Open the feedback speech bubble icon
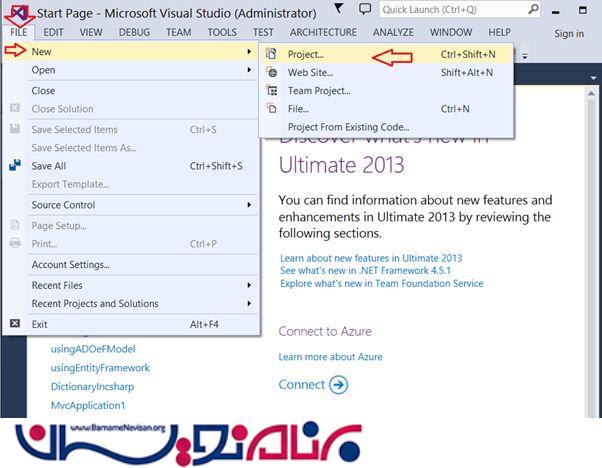Screen dimensions: 602x468 click(365, 9)
